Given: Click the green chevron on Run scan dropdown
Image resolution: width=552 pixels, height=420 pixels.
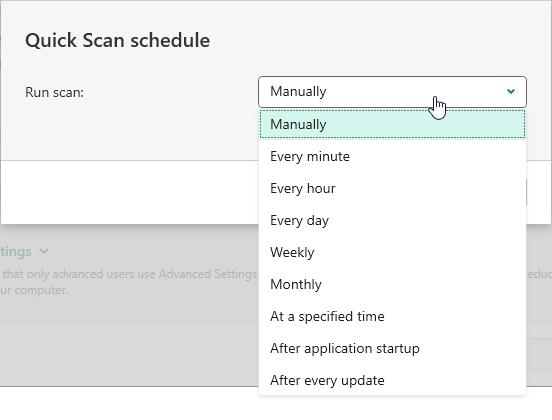Looking at the screenshot, I should pos(511,92).
